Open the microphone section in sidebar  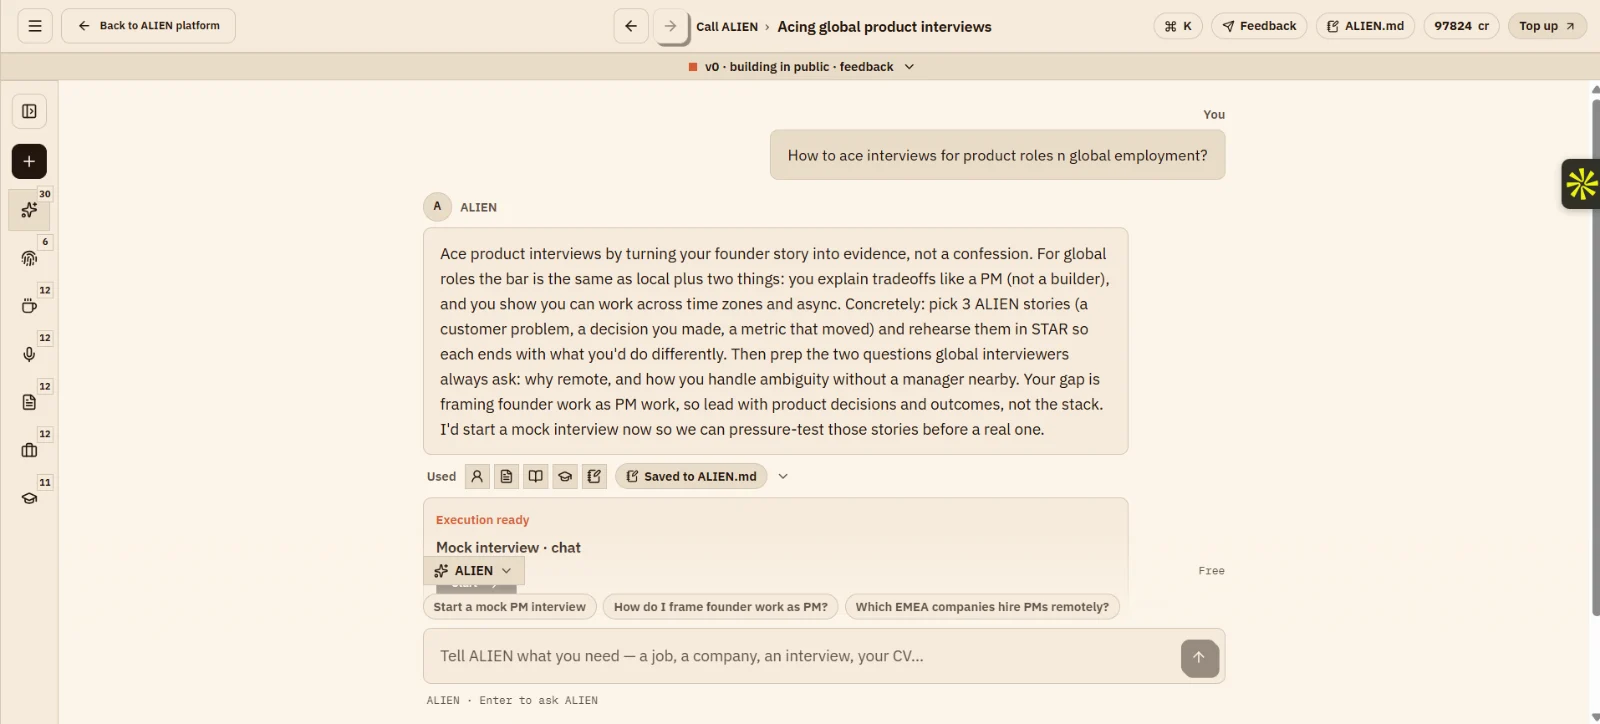(29, 354)
